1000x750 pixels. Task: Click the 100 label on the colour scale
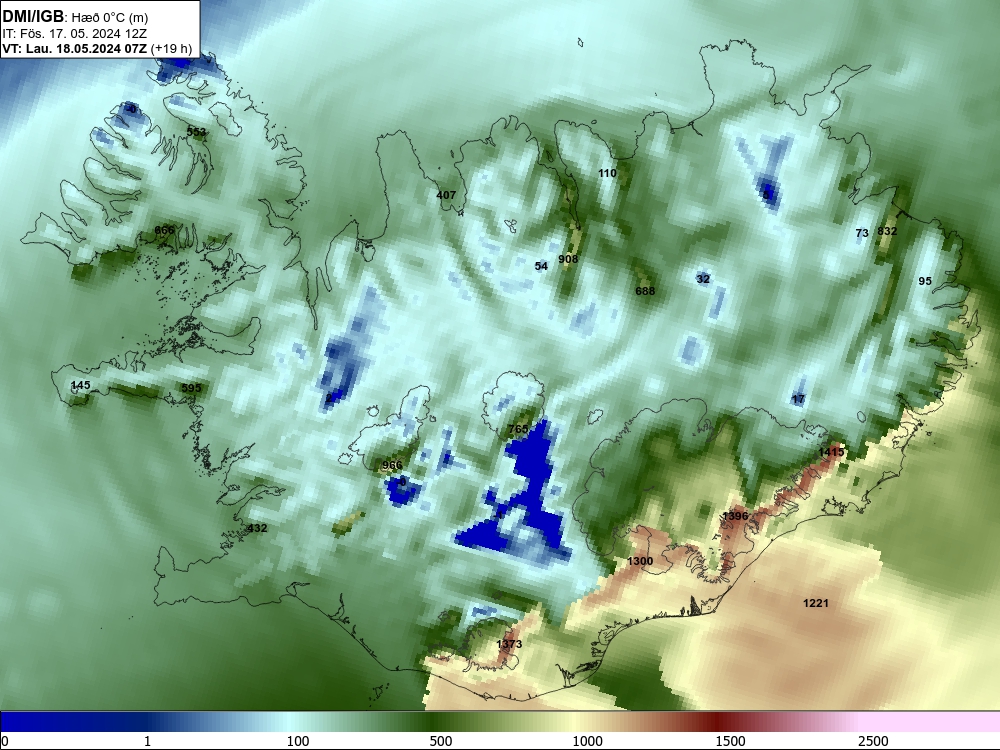[x=298, y=741]
